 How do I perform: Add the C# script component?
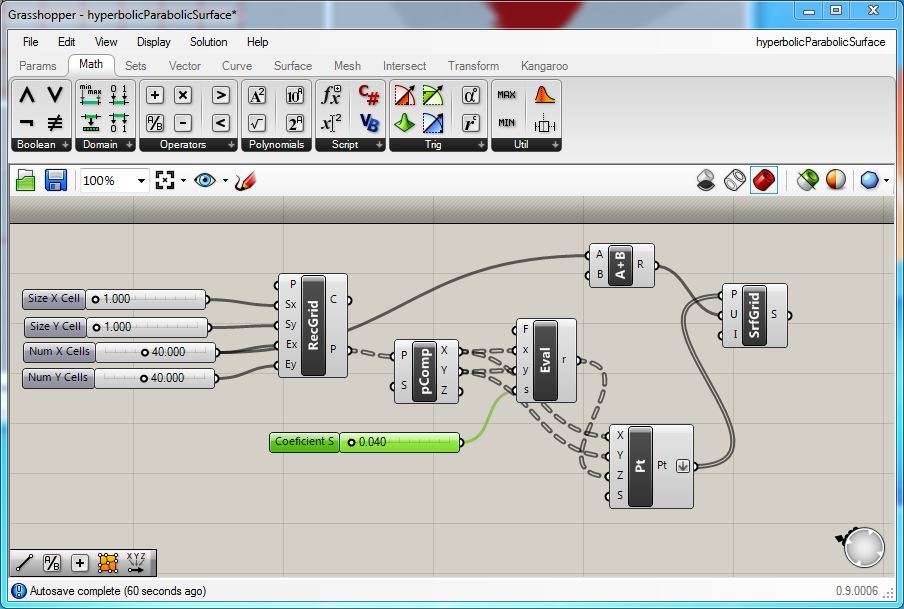[x=369, y=95]
